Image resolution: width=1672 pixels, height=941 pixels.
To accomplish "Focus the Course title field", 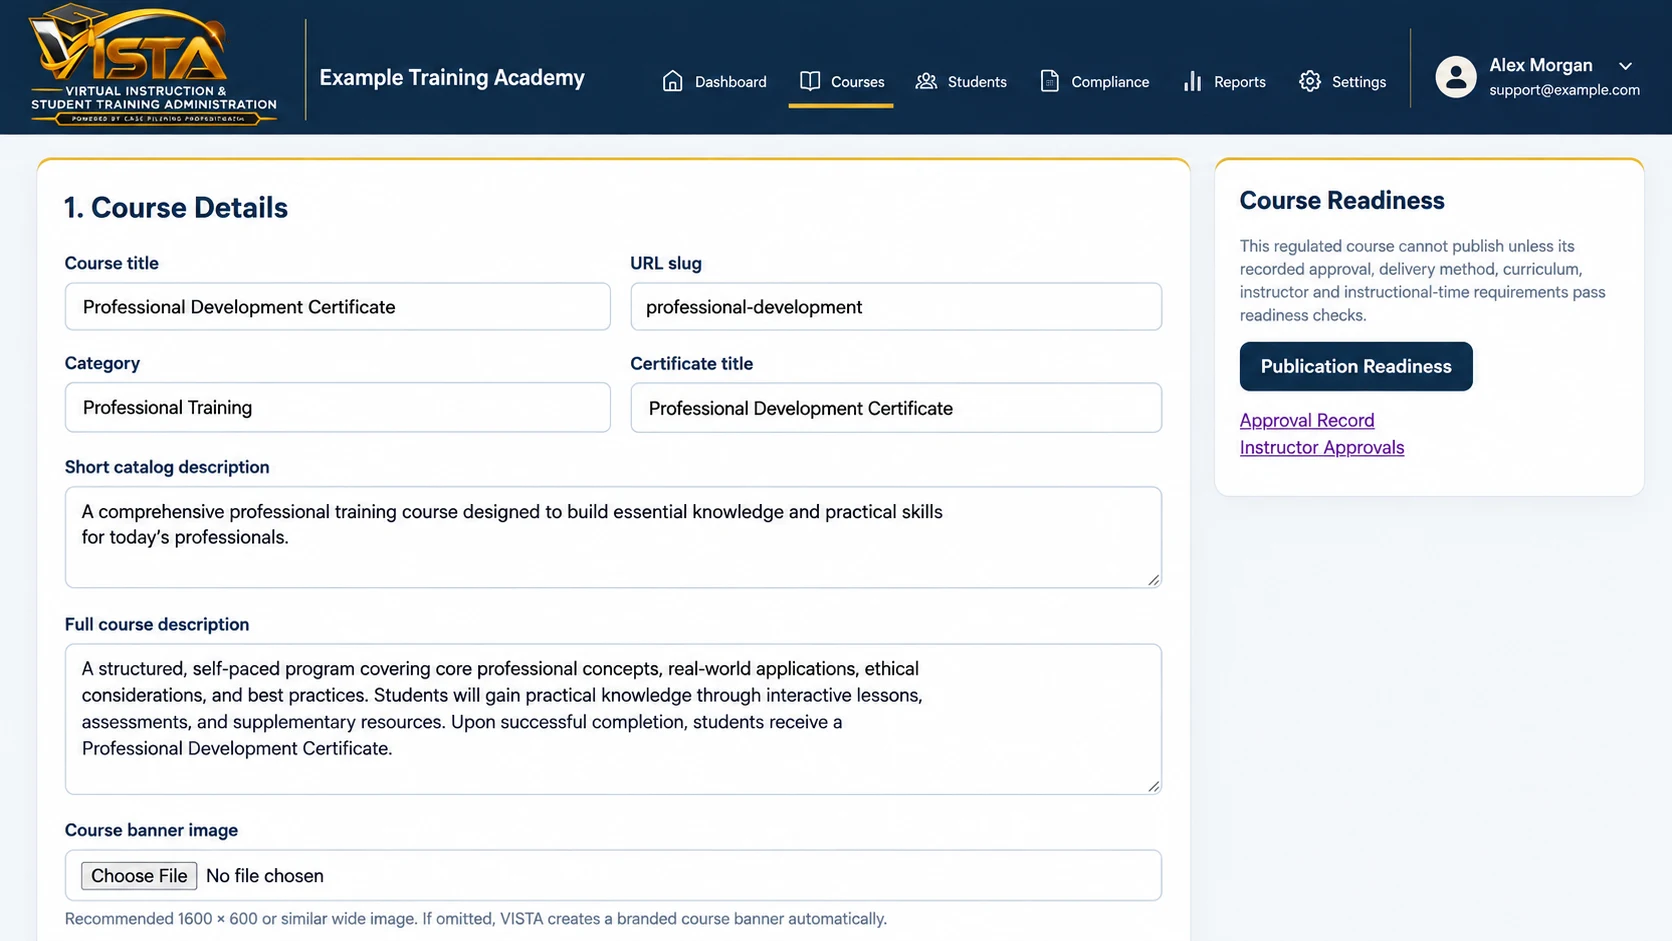I will [338, 307].
